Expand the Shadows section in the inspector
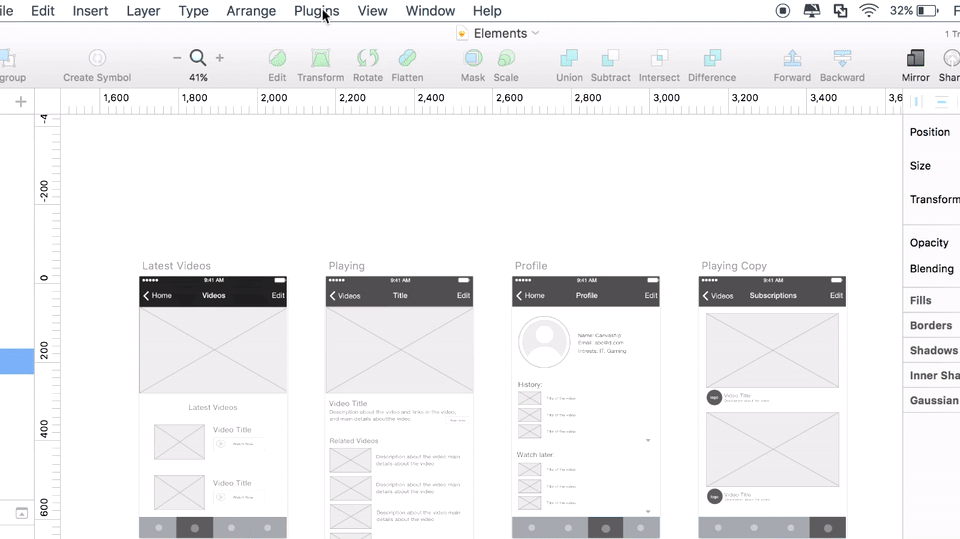Image resolution: width=960 pixels, height=539 pixels. tap(933, 350)
